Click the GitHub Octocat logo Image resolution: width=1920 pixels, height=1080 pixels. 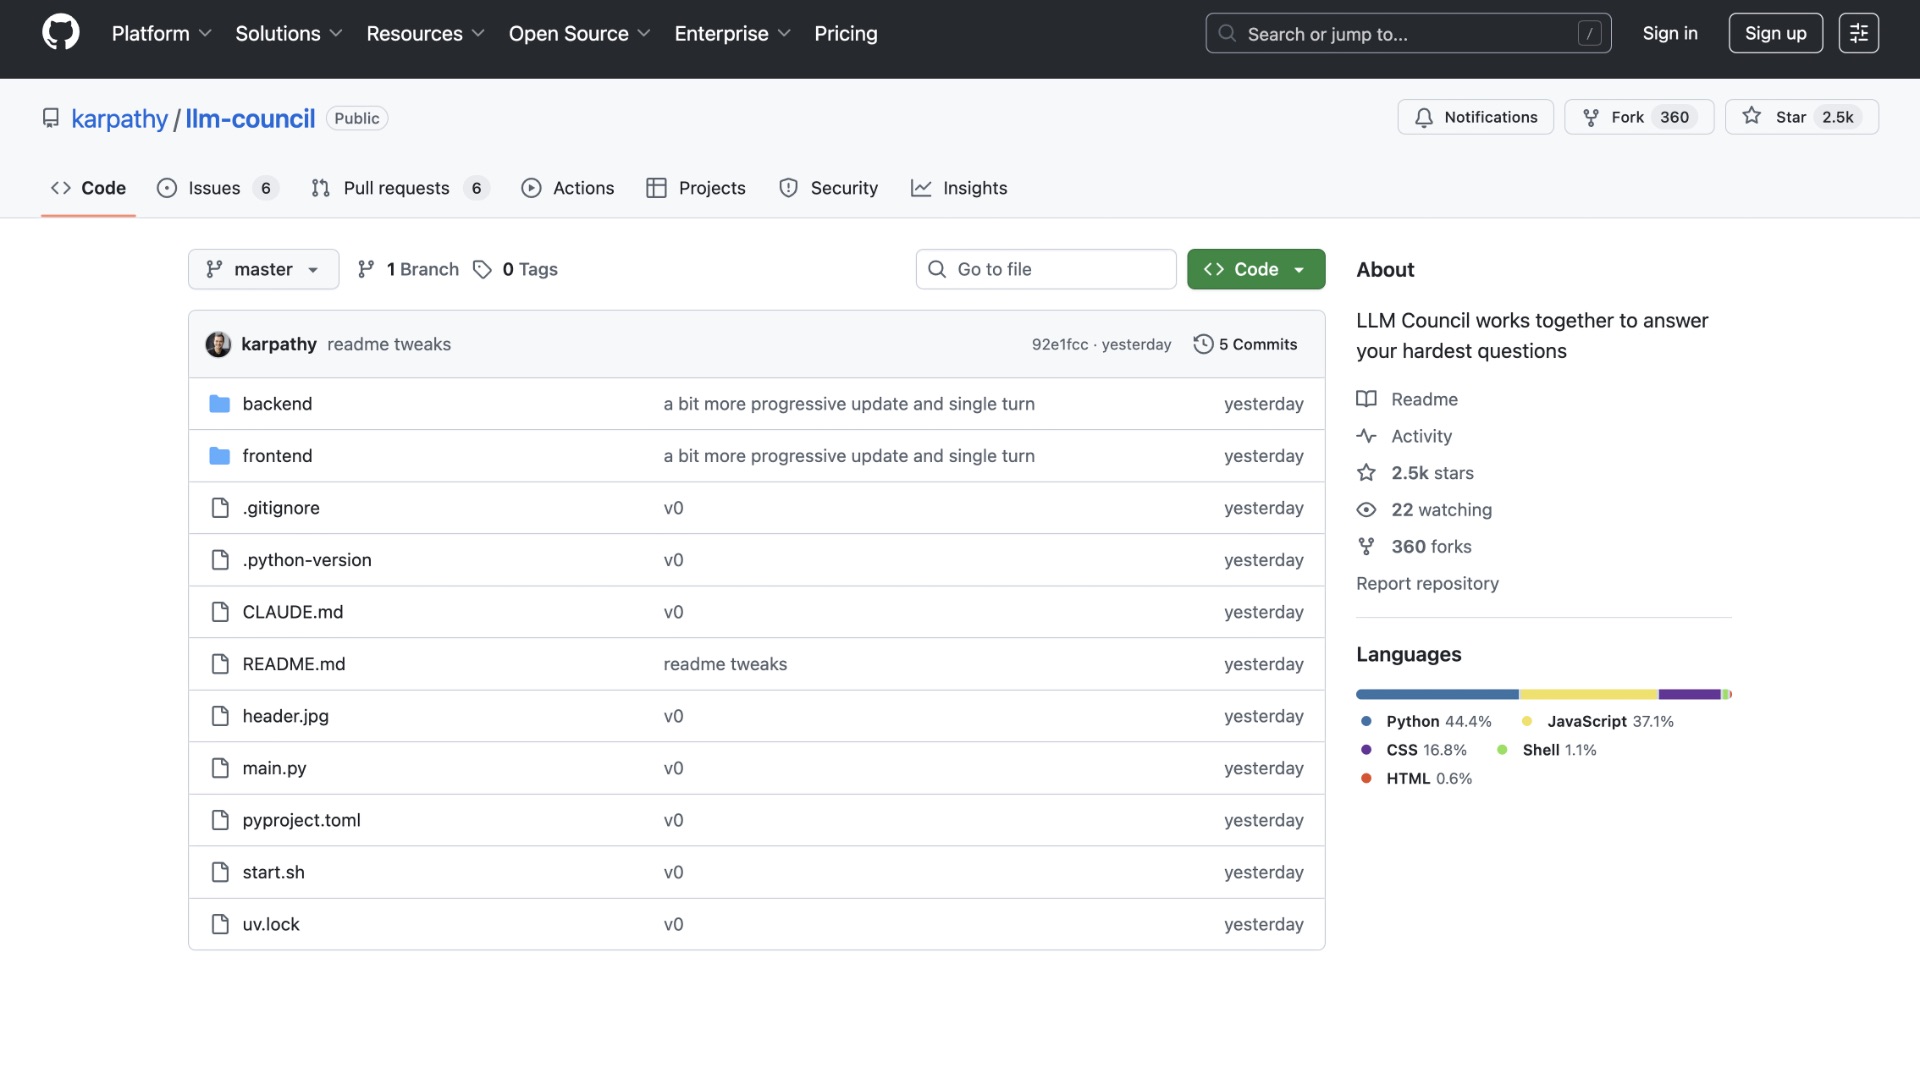[x=61, y=33]
